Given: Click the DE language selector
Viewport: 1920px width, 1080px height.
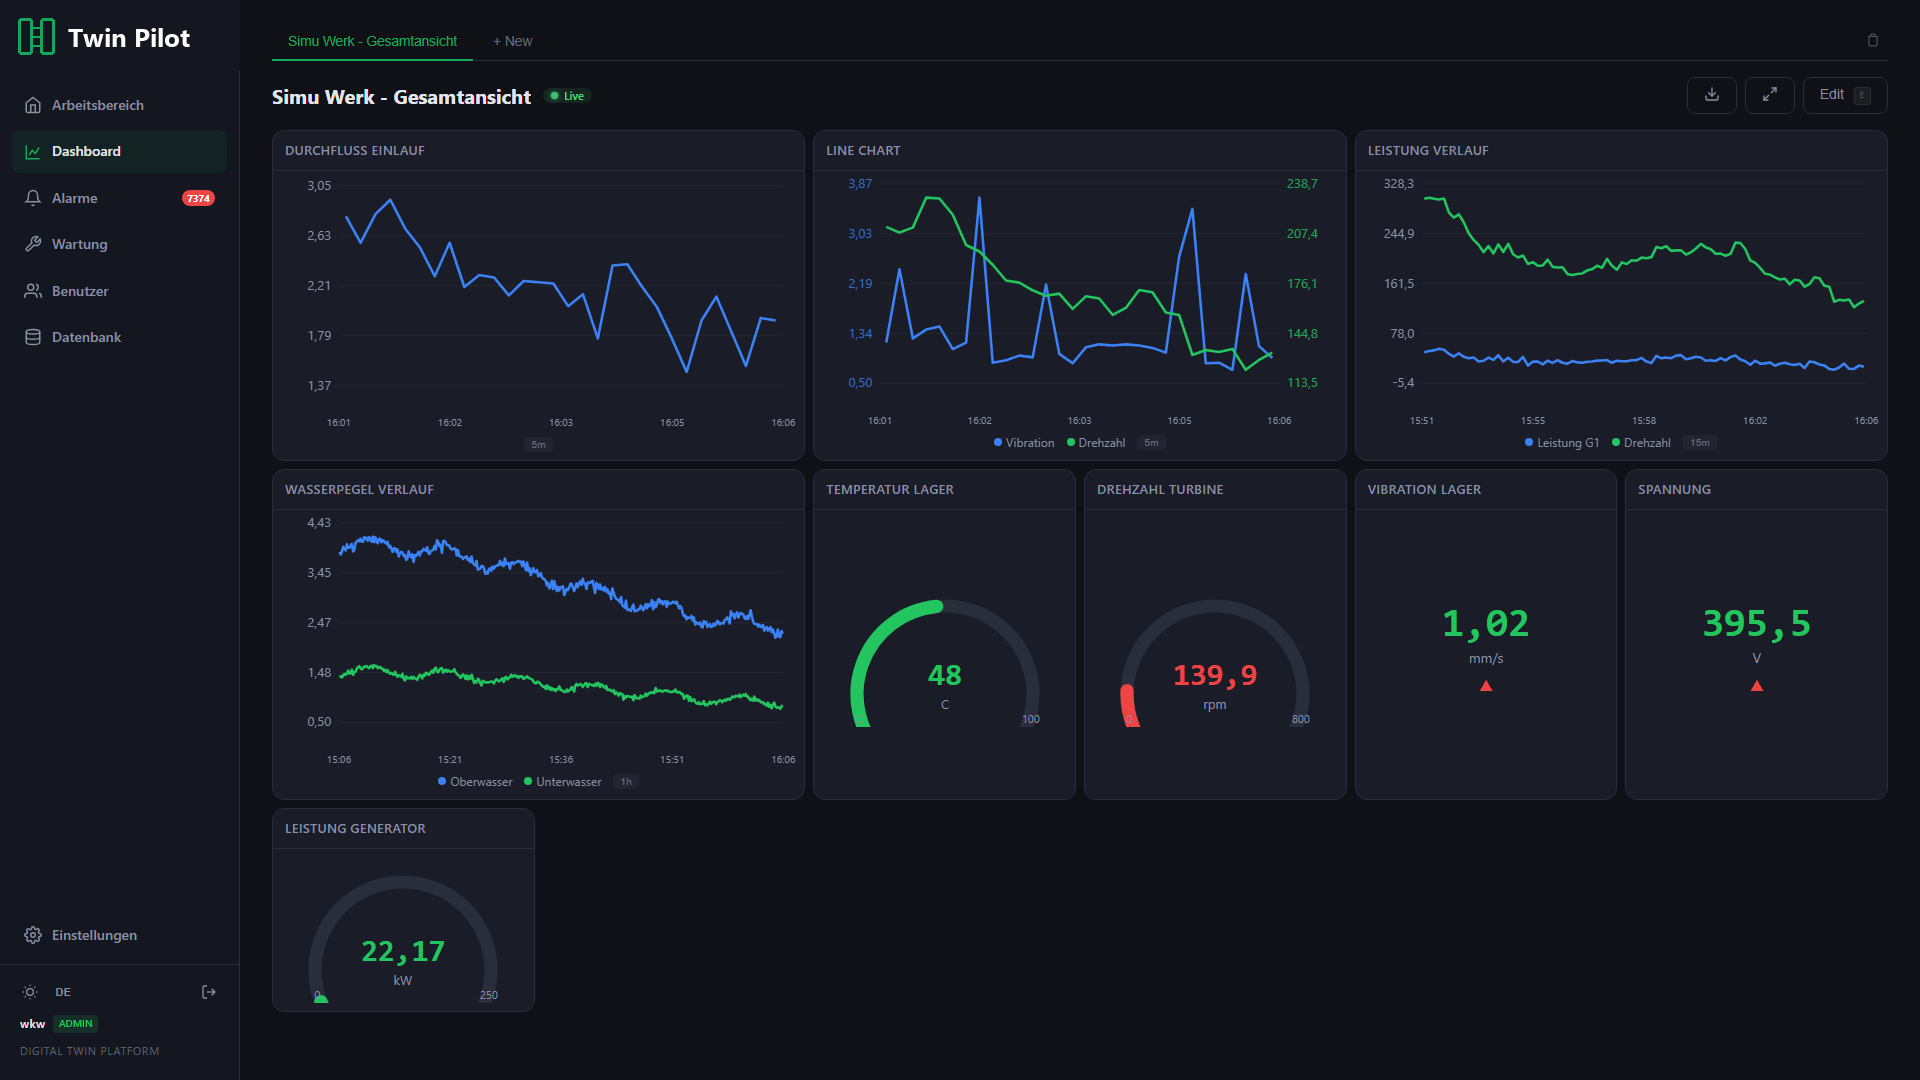Looking at the screenshot, I should click(x=63, y=992).
